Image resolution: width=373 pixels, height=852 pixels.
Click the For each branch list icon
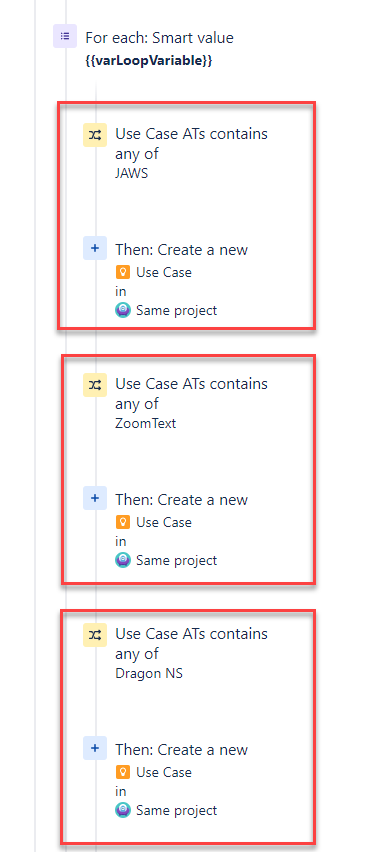pyautogui.click(x=65, y=36)
